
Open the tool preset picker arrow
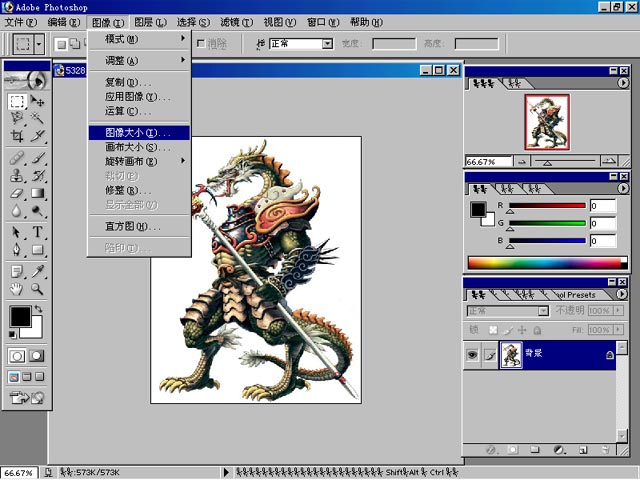click(39, 44)
